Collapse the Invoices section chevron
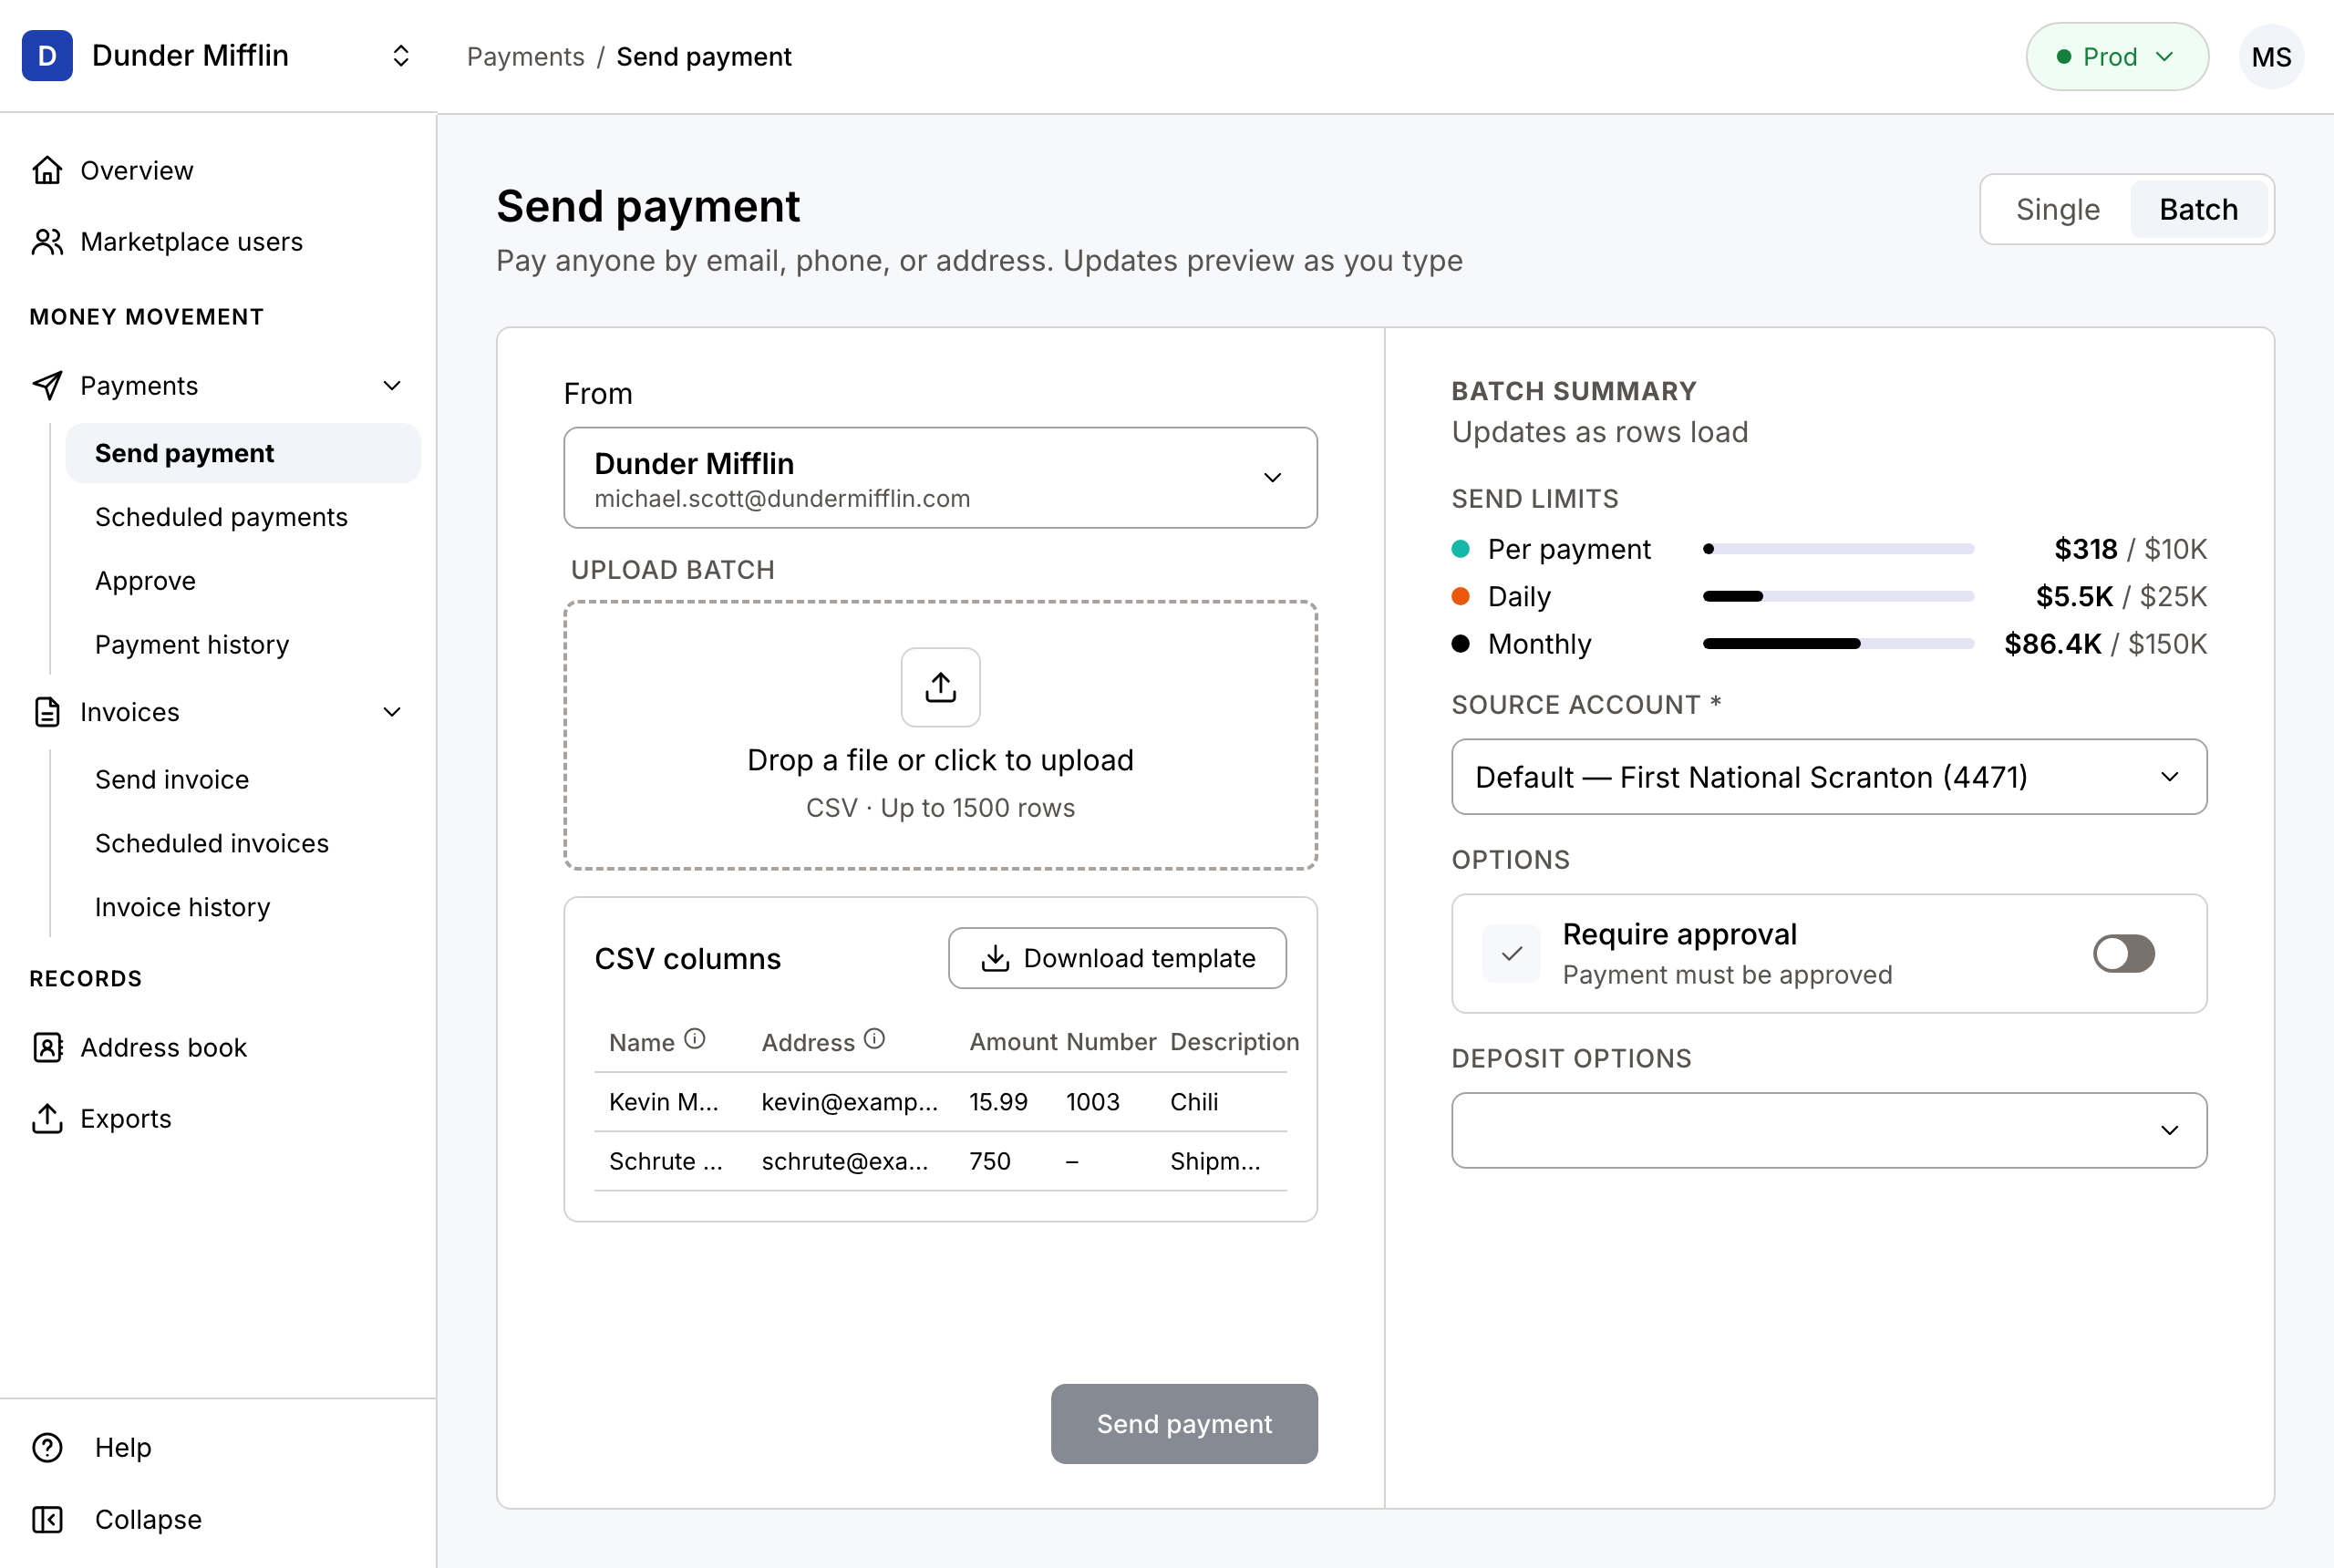Screen dimensions: 2334x1568 392,712
